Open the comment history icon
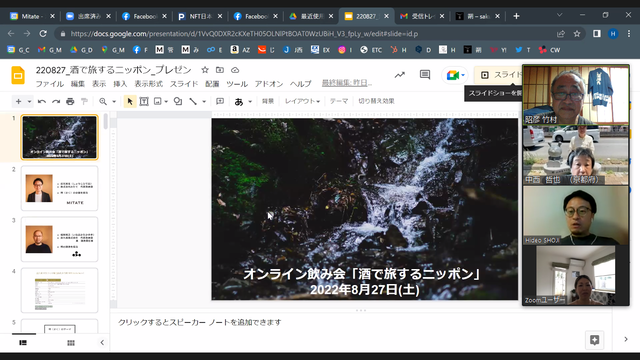The height and width of the screenshot is (360, 640). [x=425, y=75]
